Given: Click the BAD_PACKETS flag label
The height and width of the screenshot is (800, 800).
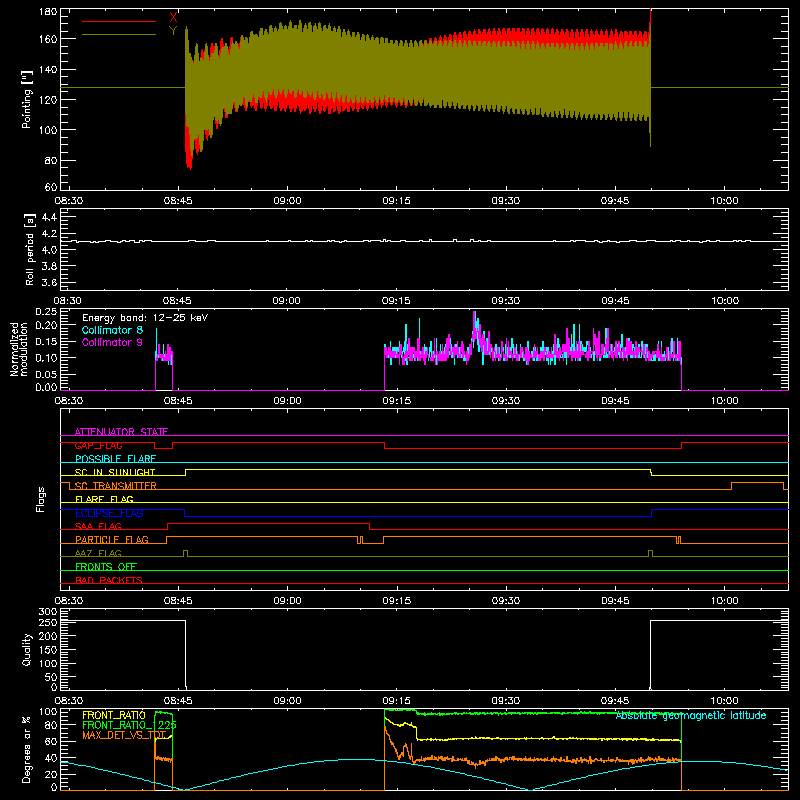Looking at the screenshot, I should coord(109,580).
